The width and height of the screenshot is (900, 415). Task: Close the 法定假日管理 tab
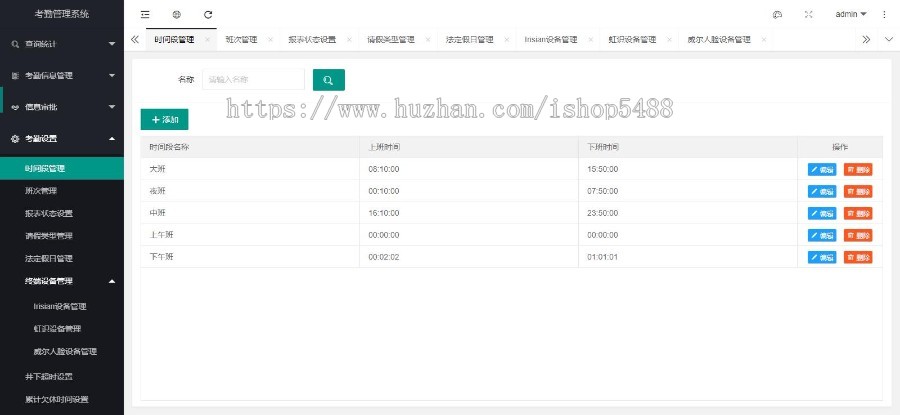[x=506, y=40]
